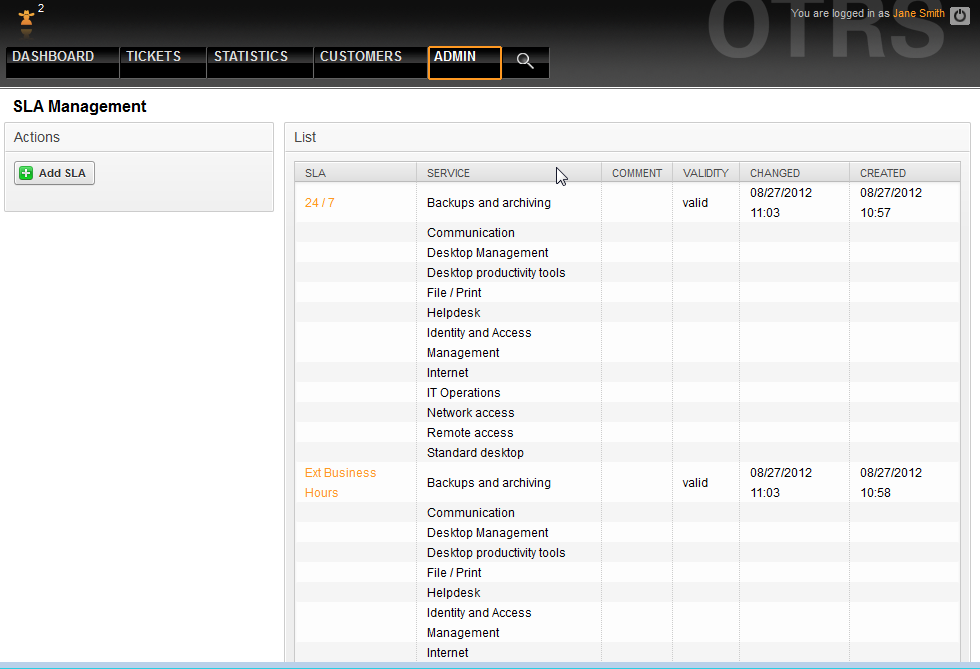Sort the list by the SLA column
Image resolution: width=980 pixels, height=669 pixels.
coord(315,172)
